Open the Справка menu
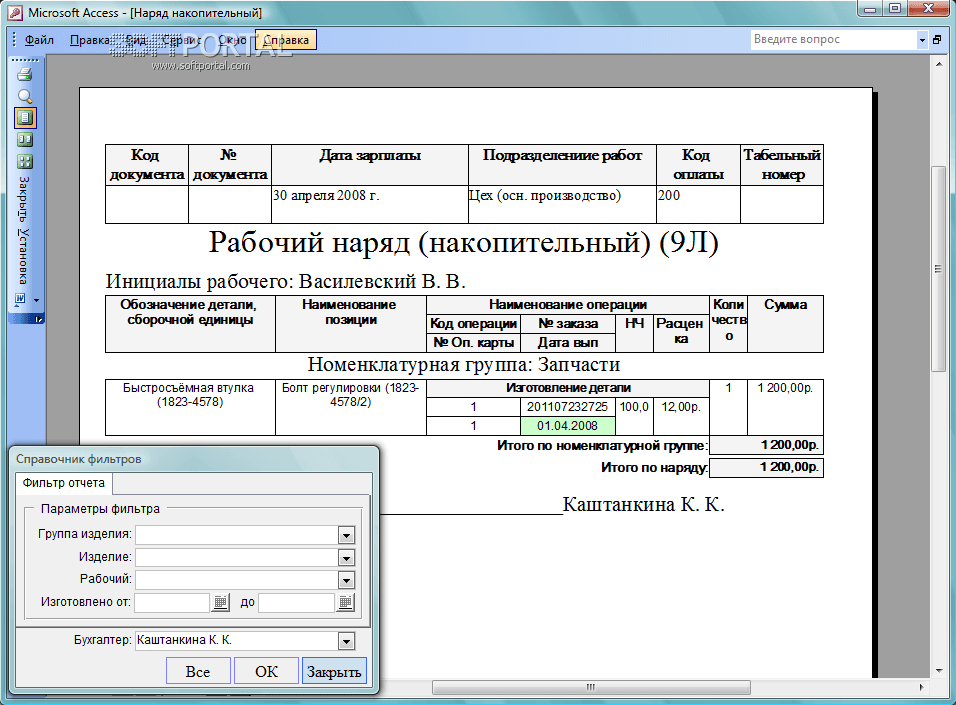Viewport: 956px width, 705px height. [x=286, y=40]
